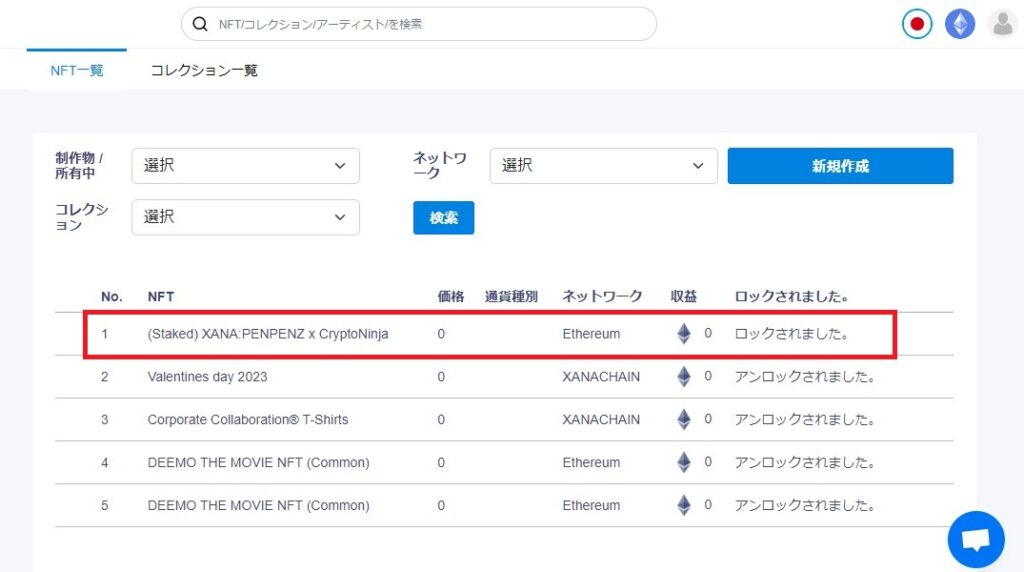Screen dimensions: 1024x572
Task: Click Ethereum icon in Valentines day 2023 row
Action: point(684,377)
